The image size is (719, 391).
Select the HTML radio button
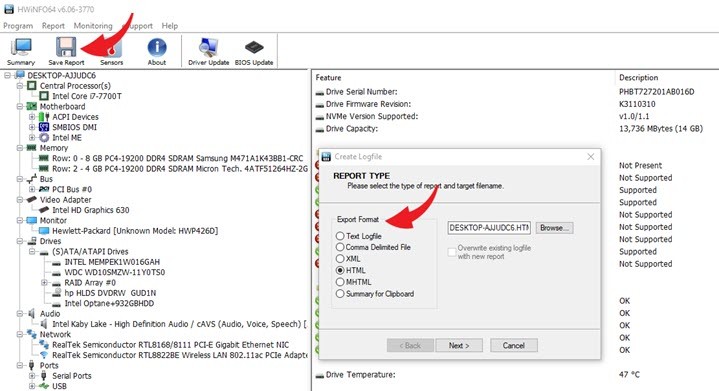[x=340, y=270]
